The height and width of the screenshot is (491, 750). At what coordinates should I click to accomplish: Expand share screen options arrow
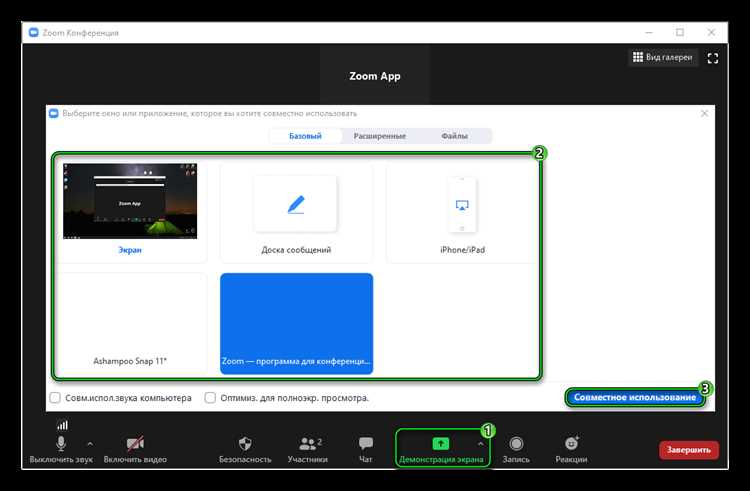pyautogui.click(x=480, y=444)
